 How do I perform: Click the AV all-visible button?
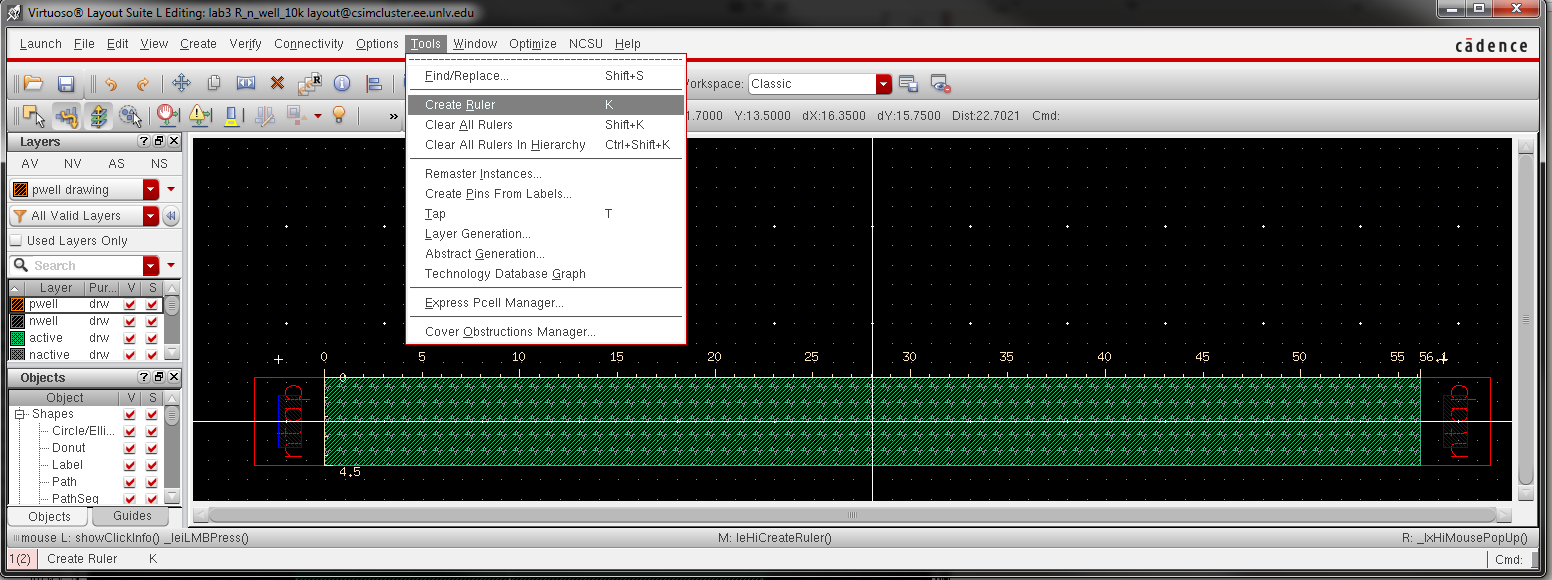30,164
